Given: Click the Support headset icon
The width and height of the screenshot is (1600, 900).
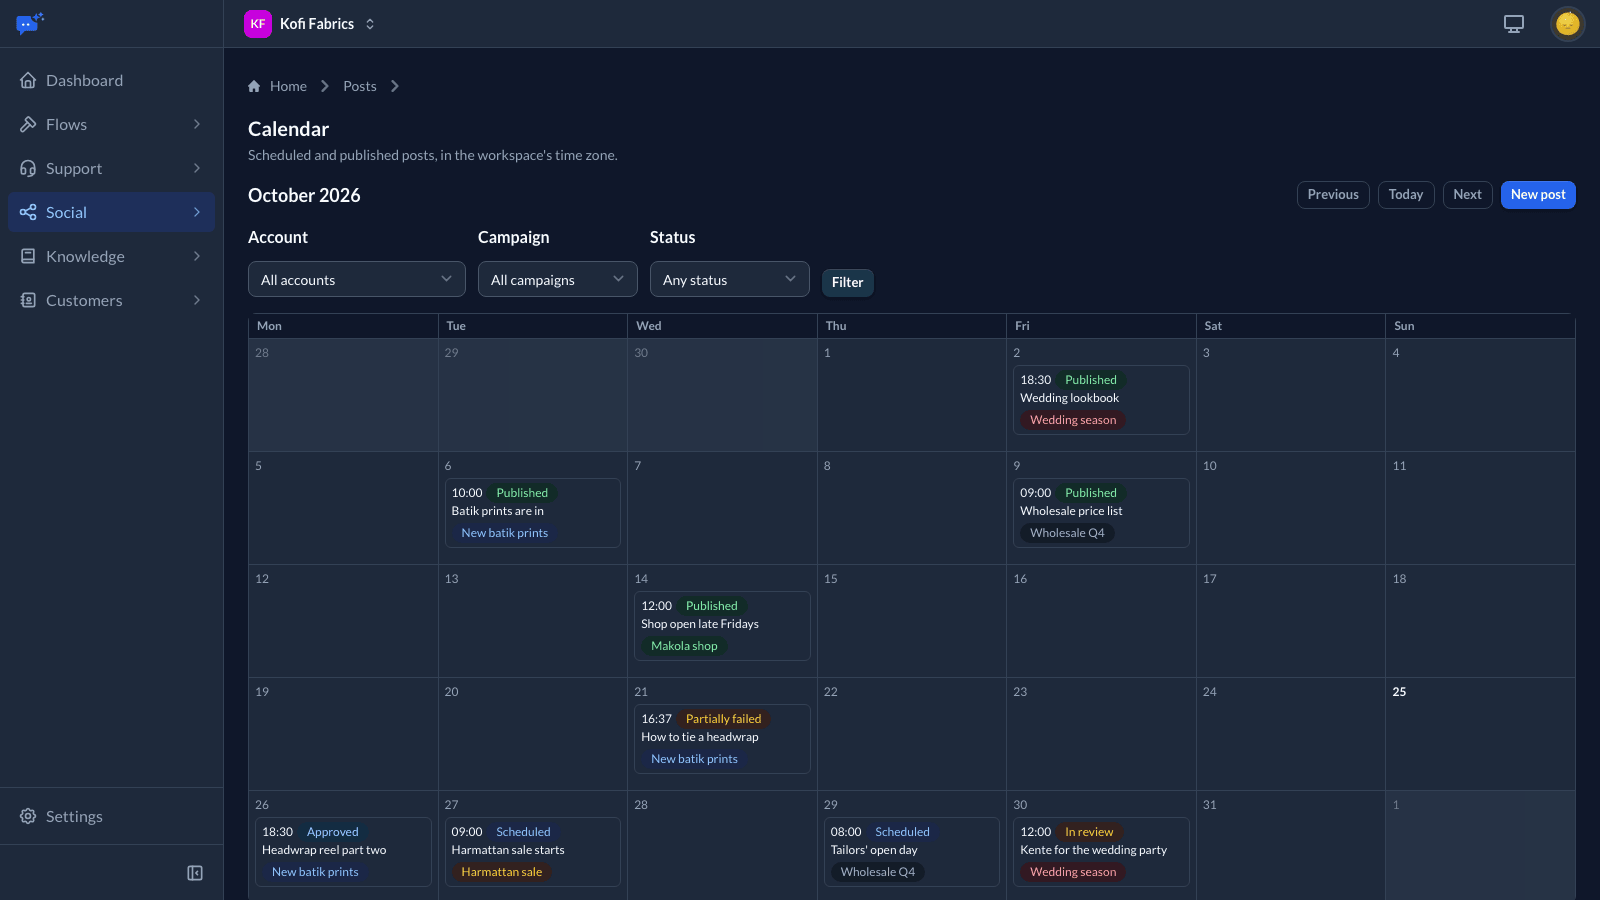Looking at the screenshot, I should coord(28,168).
